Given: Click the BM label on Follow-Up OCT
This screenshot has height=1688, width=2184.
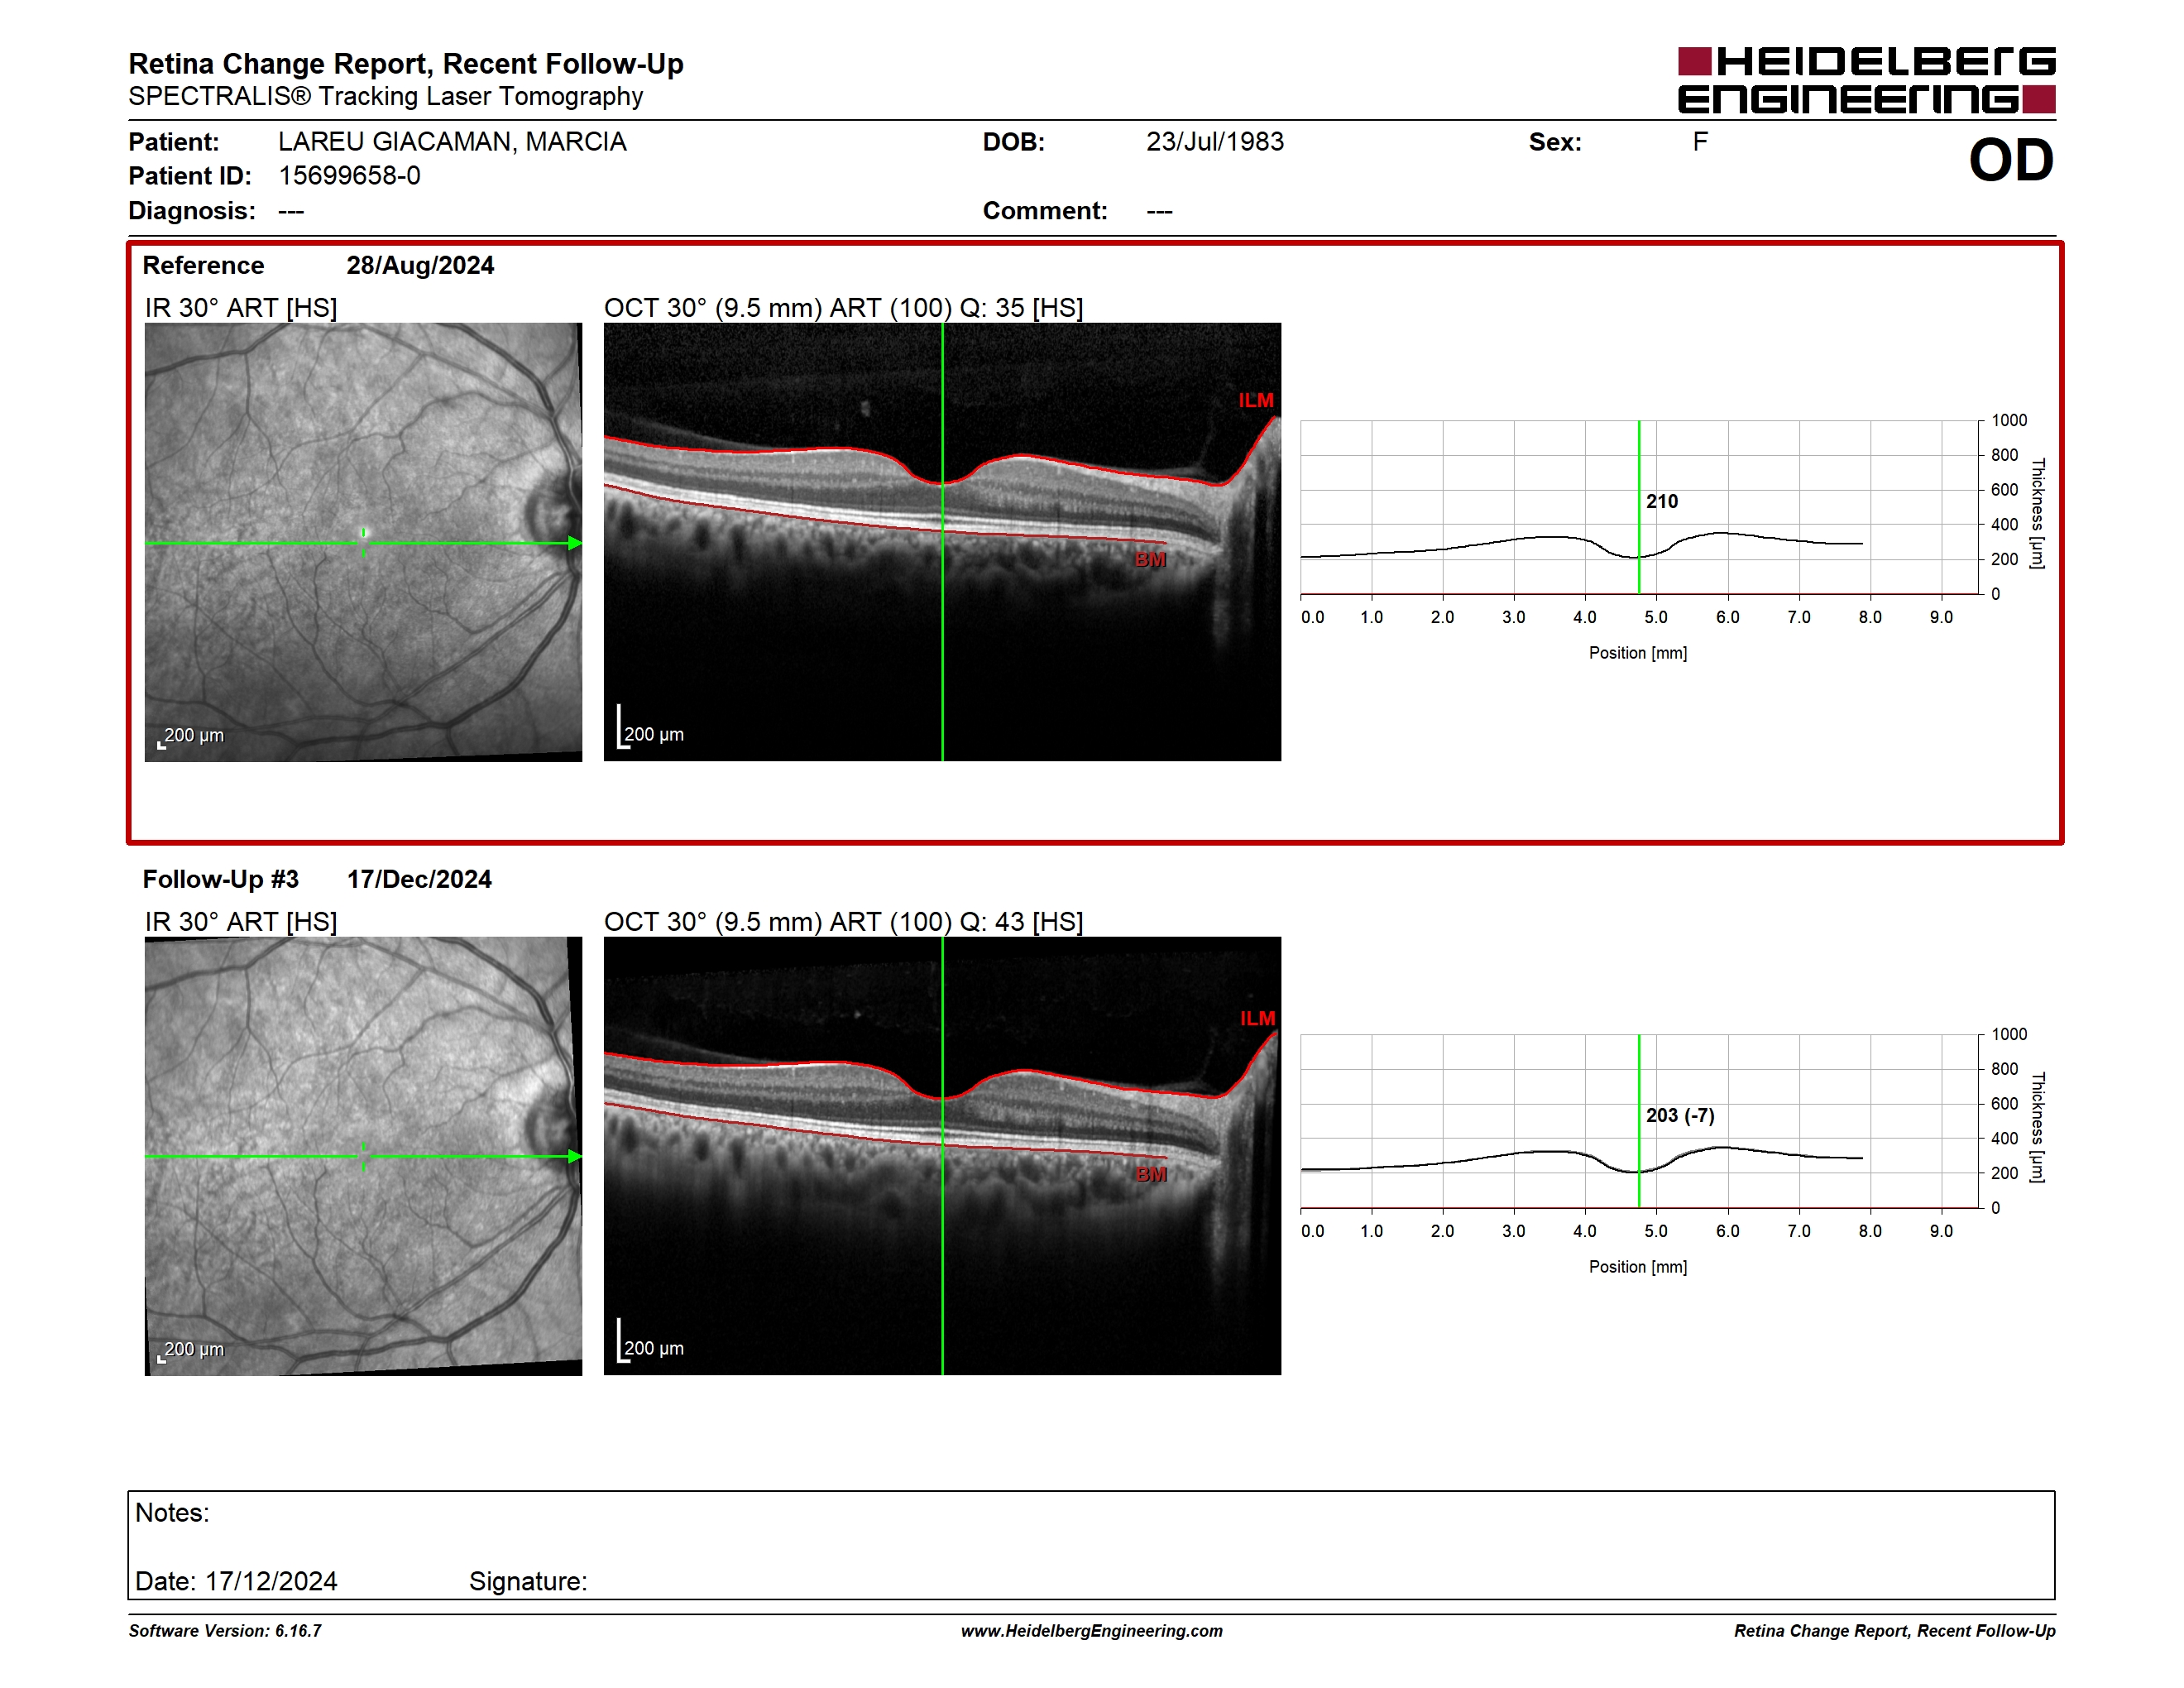Looking at the screenshot, I should point(1151,1174).
